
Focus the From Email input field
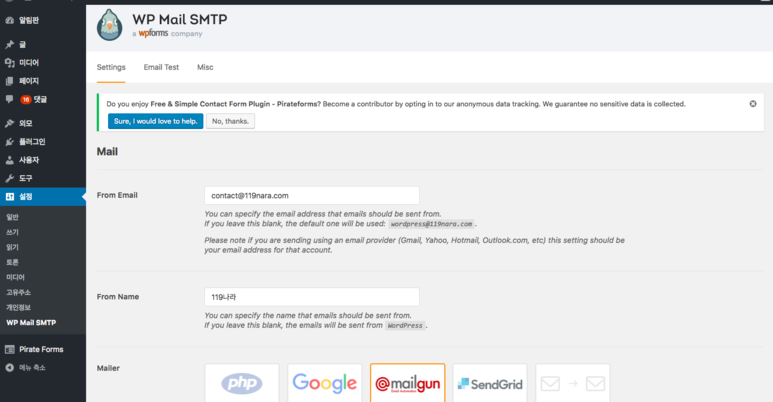coord(312,195)
